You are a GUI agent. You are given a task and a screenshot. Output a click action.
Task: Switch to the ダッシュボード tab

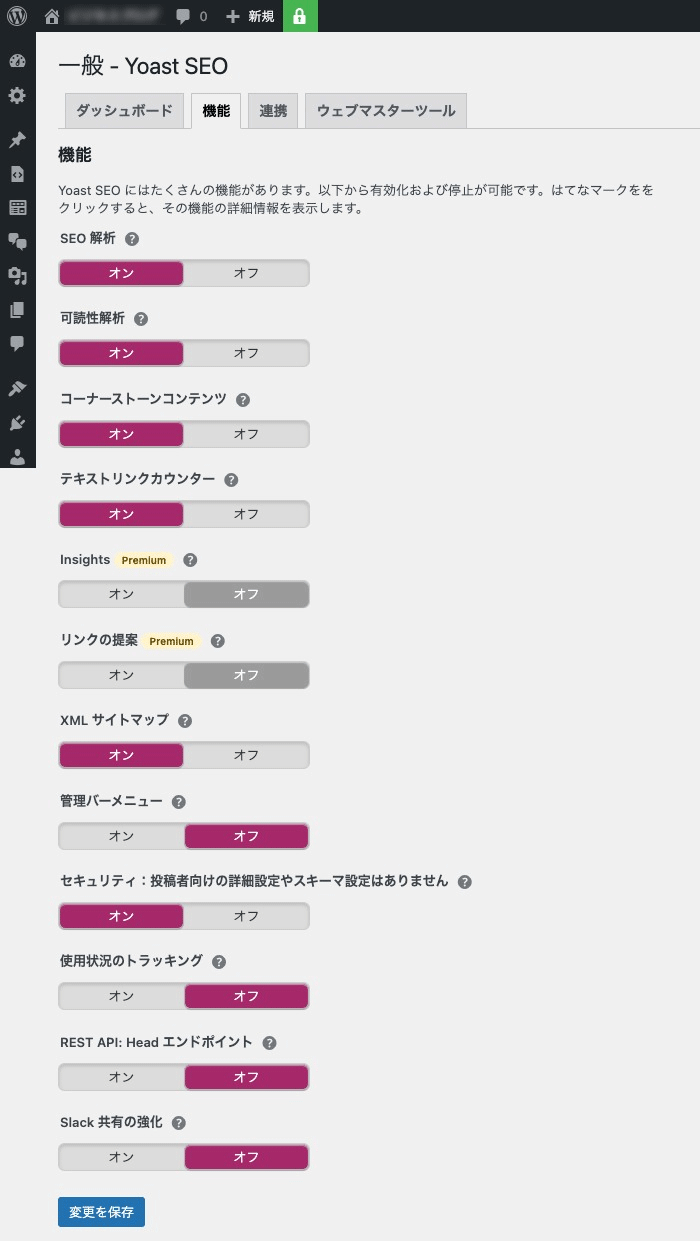(x=124, y=111)
